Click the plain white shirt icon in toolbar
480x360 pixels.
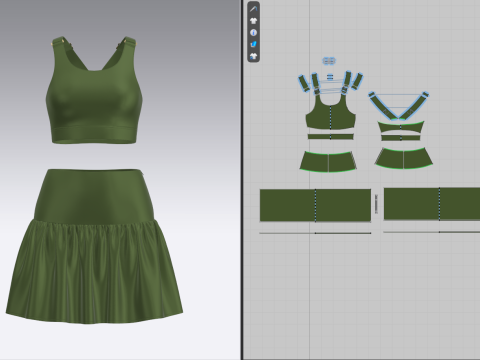click(254, 21)
